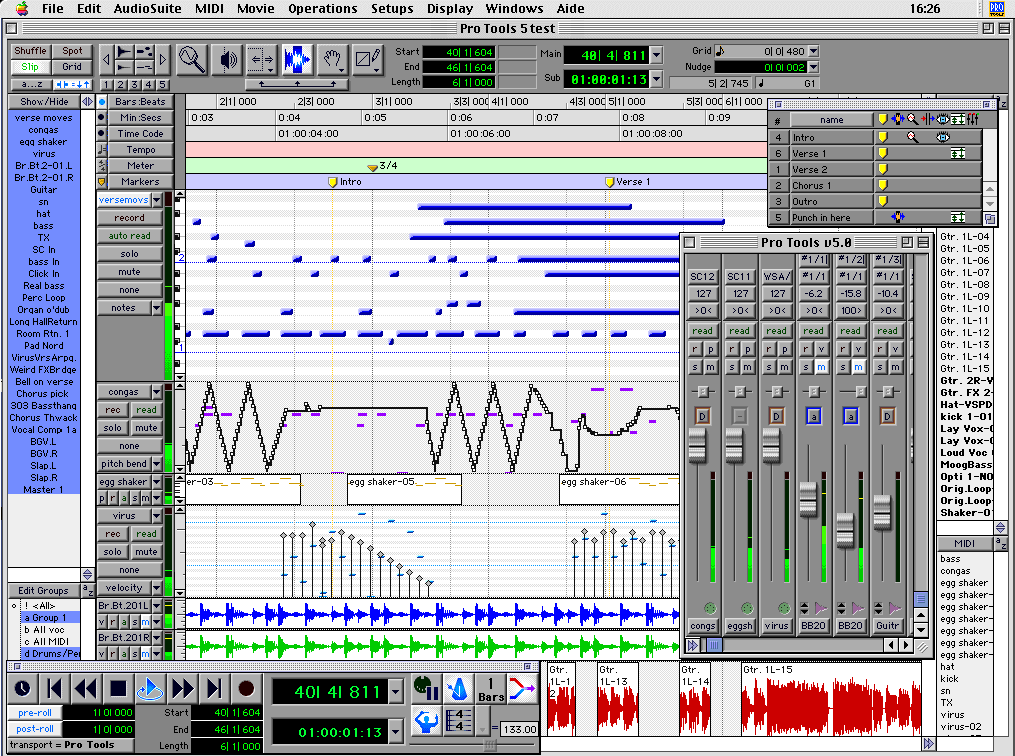This screenshot has width=1015, height=756.
Task: Select the Zoomer magnifying glass tool
Action: click(x=192, y=60)
